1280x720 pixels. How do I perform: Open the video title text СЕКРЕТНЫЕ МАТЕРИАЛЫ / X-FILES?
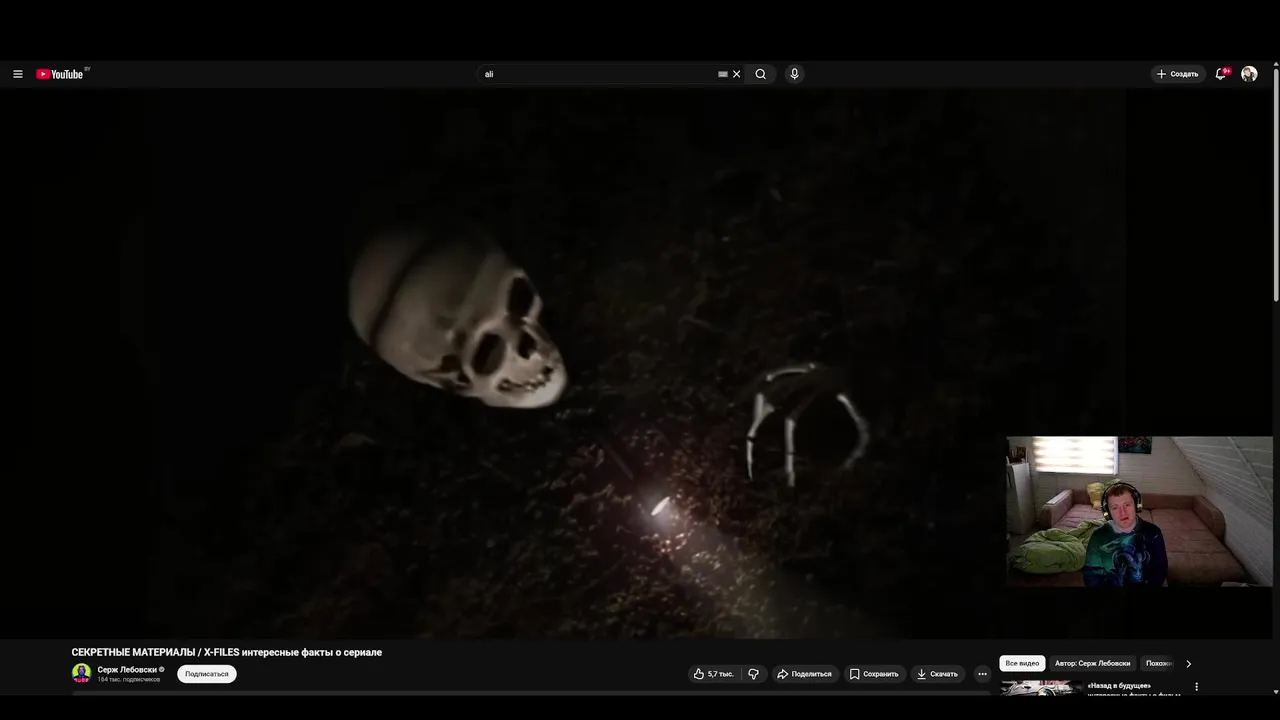pos(227,652)
